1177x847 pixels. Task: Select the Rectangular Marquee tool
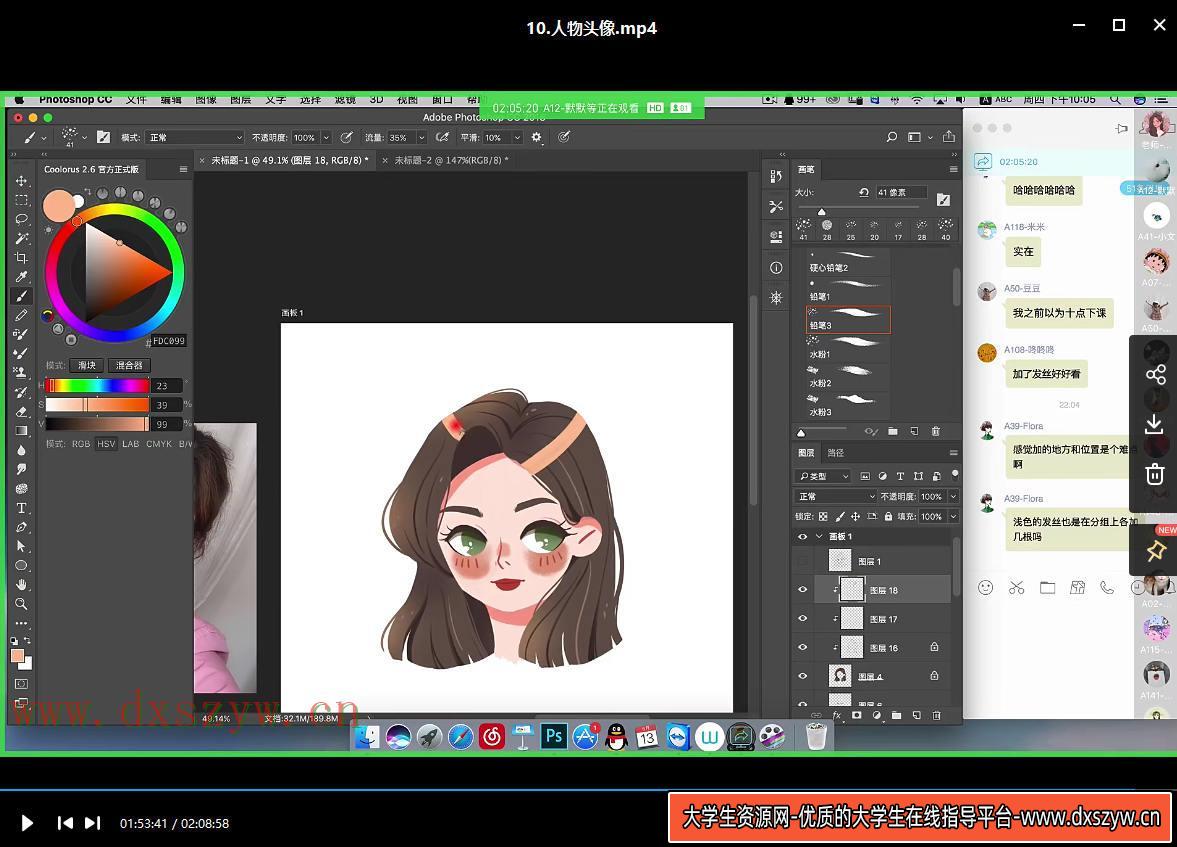tap(21, 200)
